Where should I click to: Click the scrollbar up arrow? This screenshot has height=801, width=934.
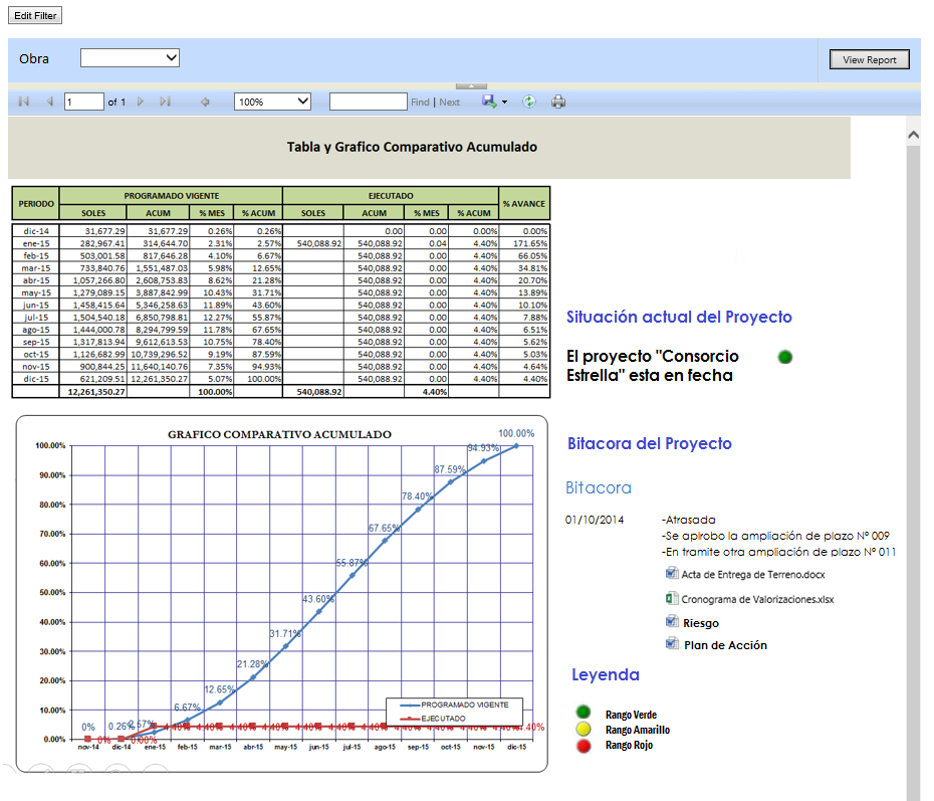coord(913,133)
